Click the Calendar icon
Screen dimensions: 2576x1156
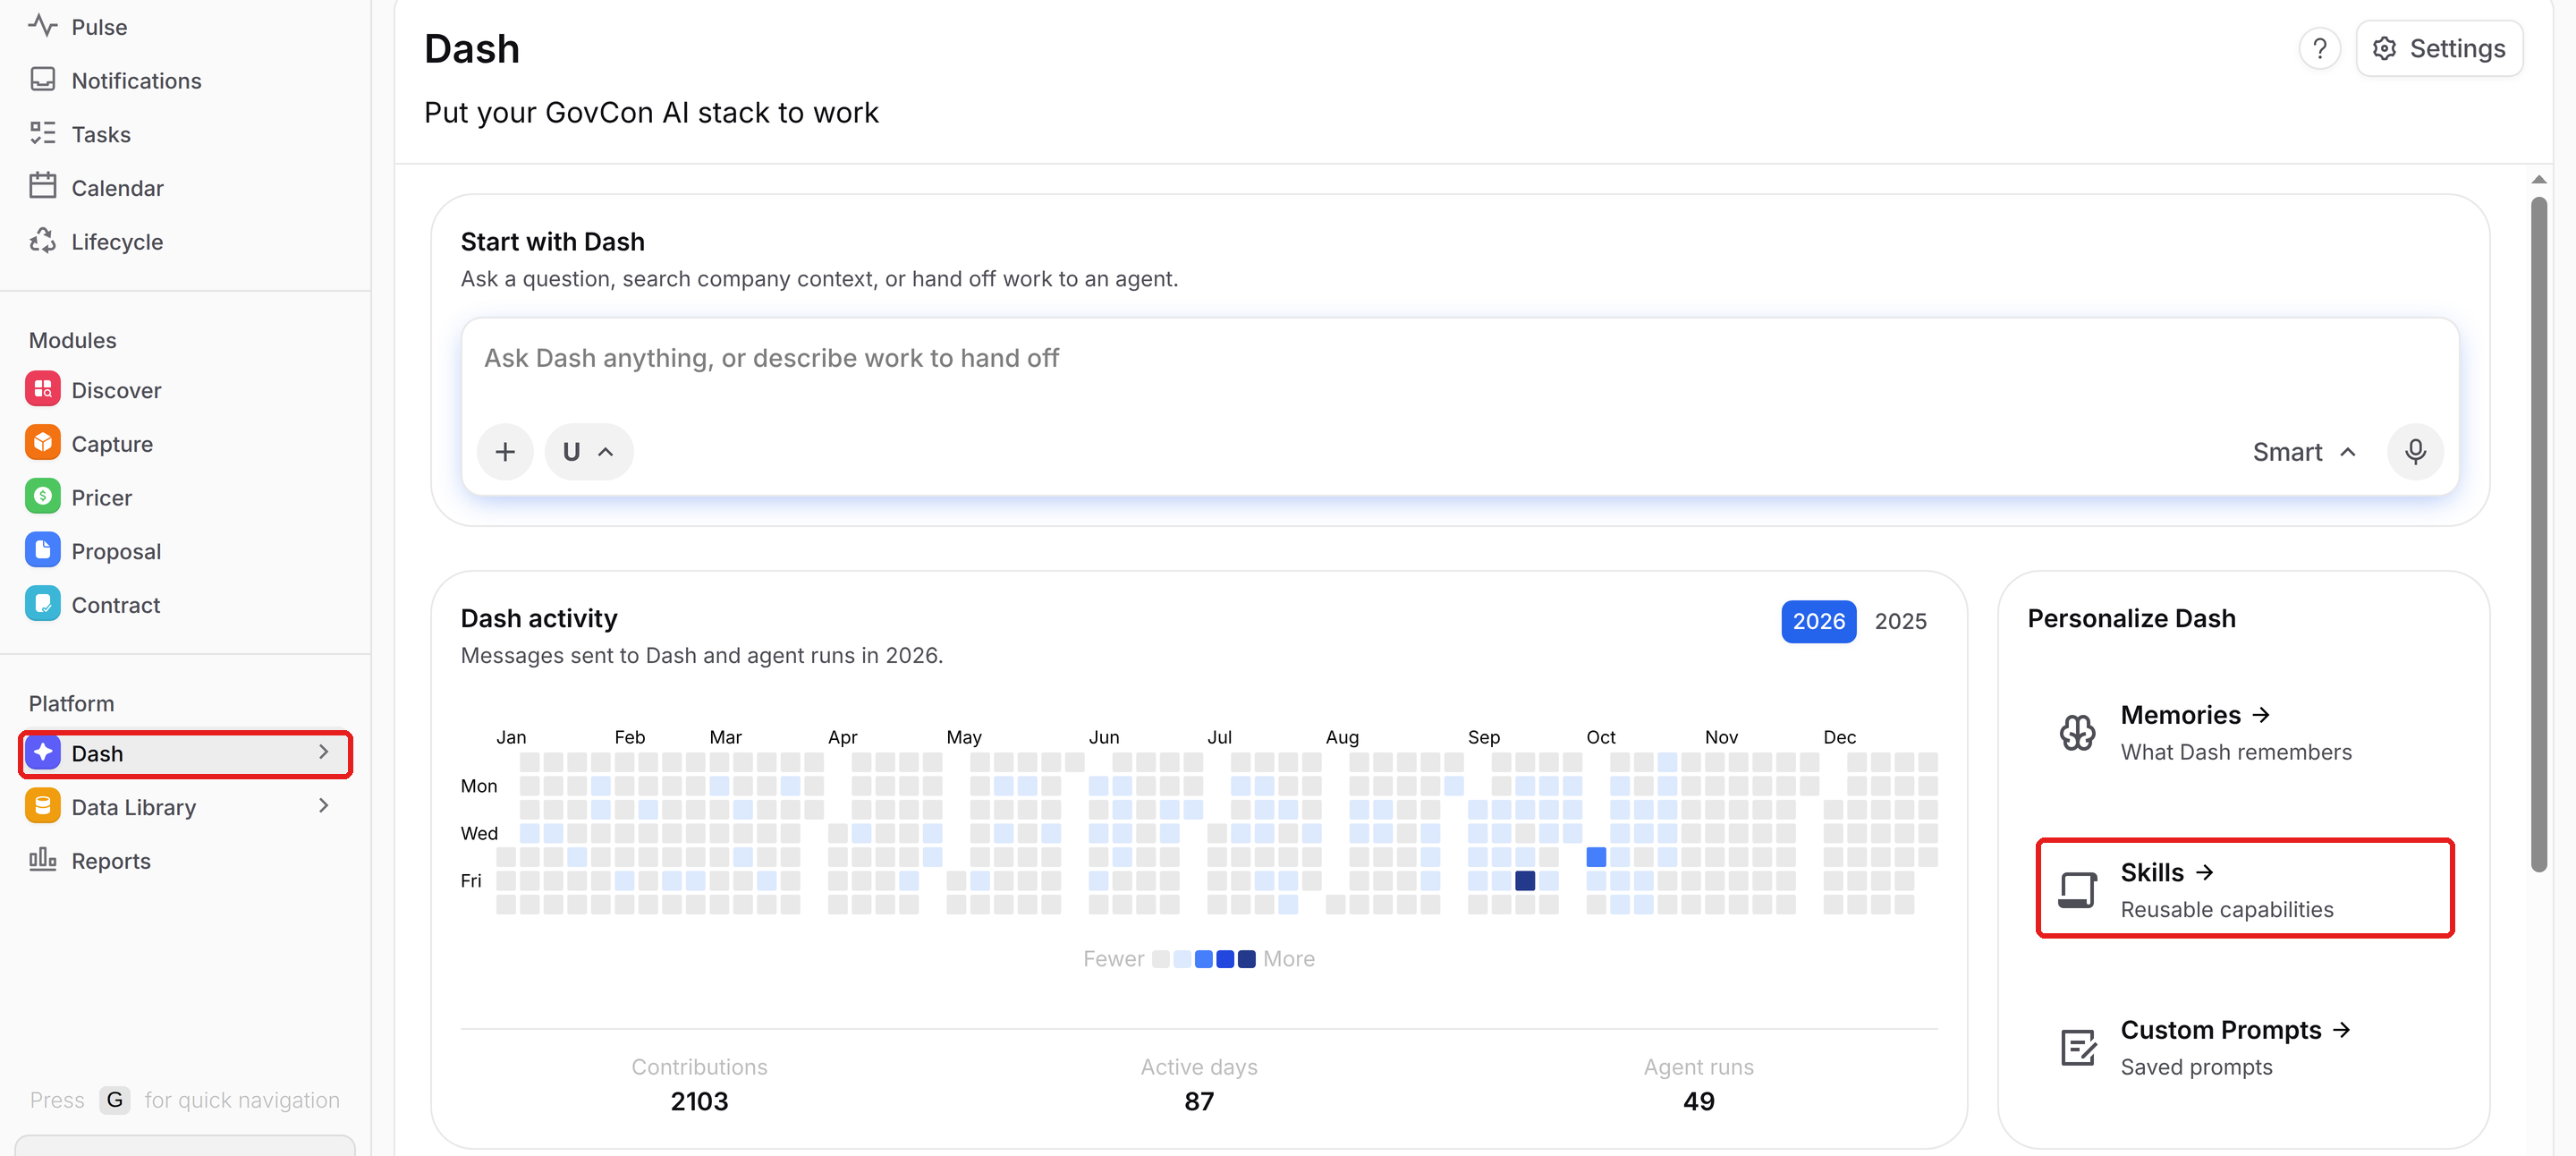point(42,187)
